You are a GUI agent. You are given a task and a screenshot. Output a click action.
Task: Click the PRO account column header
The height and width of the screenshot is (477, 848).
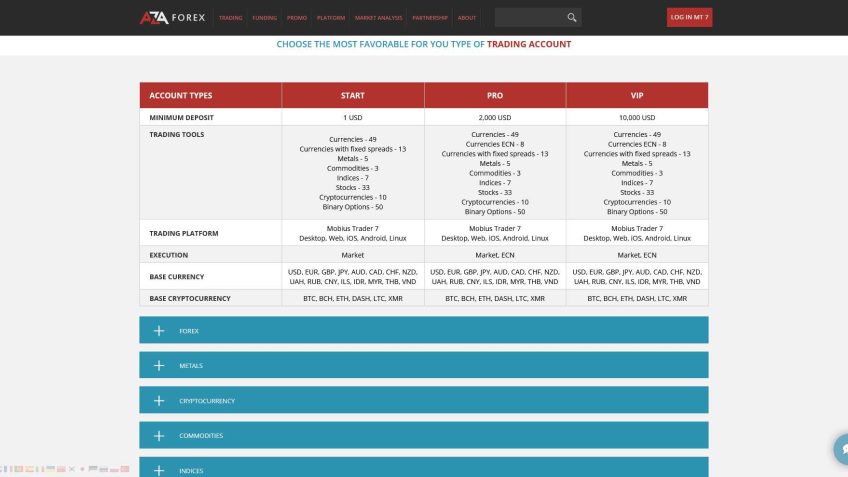pyautogui.click(x=495, y=95)
